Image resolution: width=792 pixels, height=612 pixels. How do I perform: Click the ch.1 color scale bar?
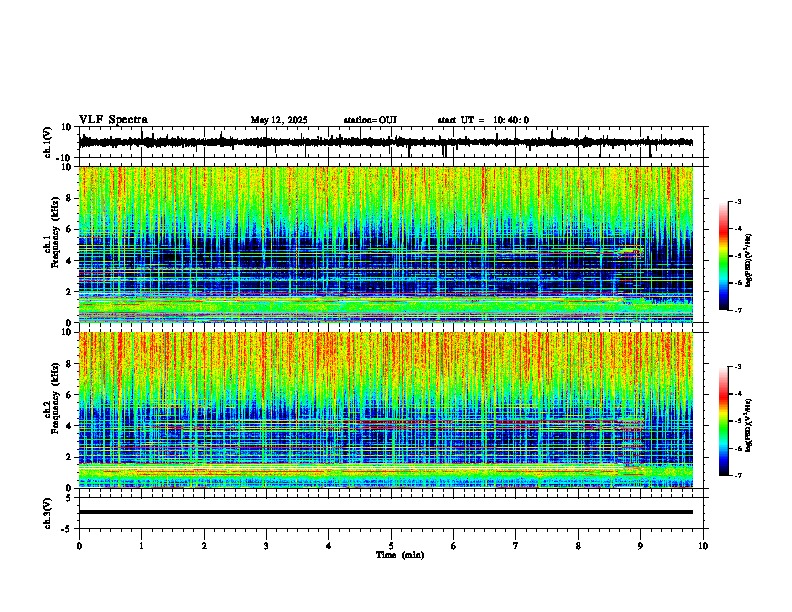point(724,256)
